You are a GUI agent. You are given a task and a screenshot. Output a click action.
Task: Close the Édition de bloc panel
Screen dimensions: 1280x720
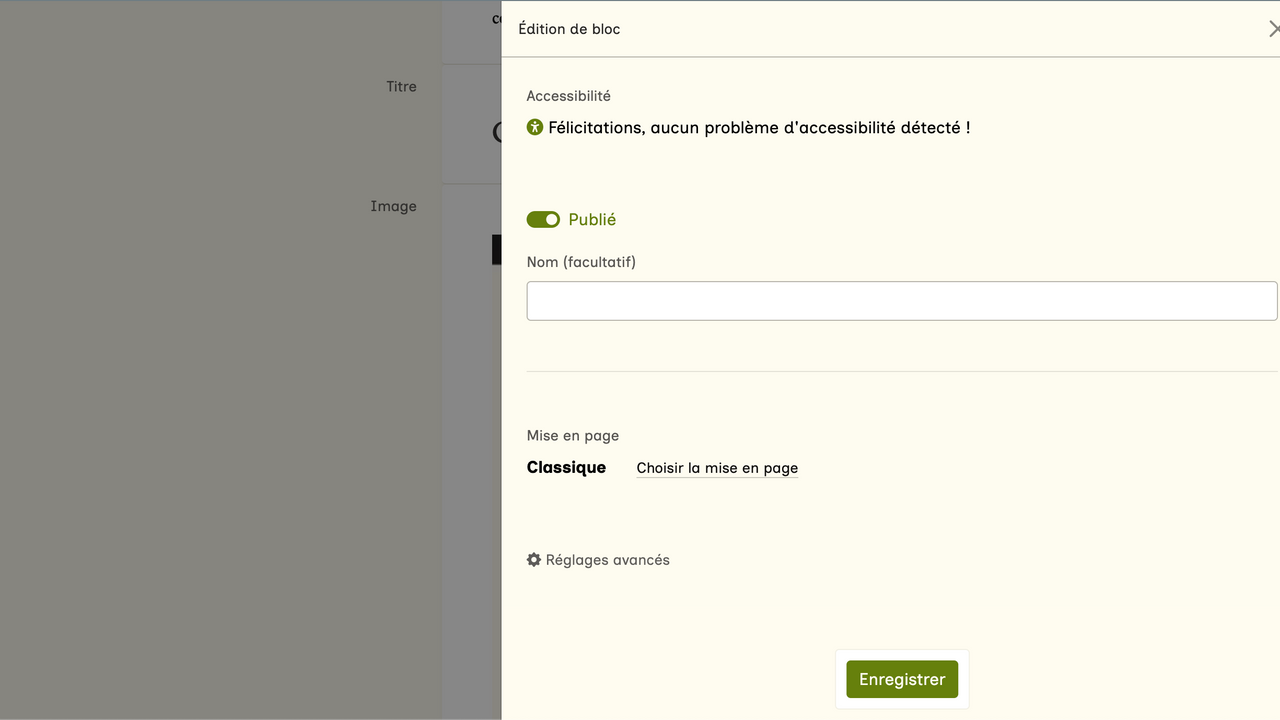pos(1273,29)
